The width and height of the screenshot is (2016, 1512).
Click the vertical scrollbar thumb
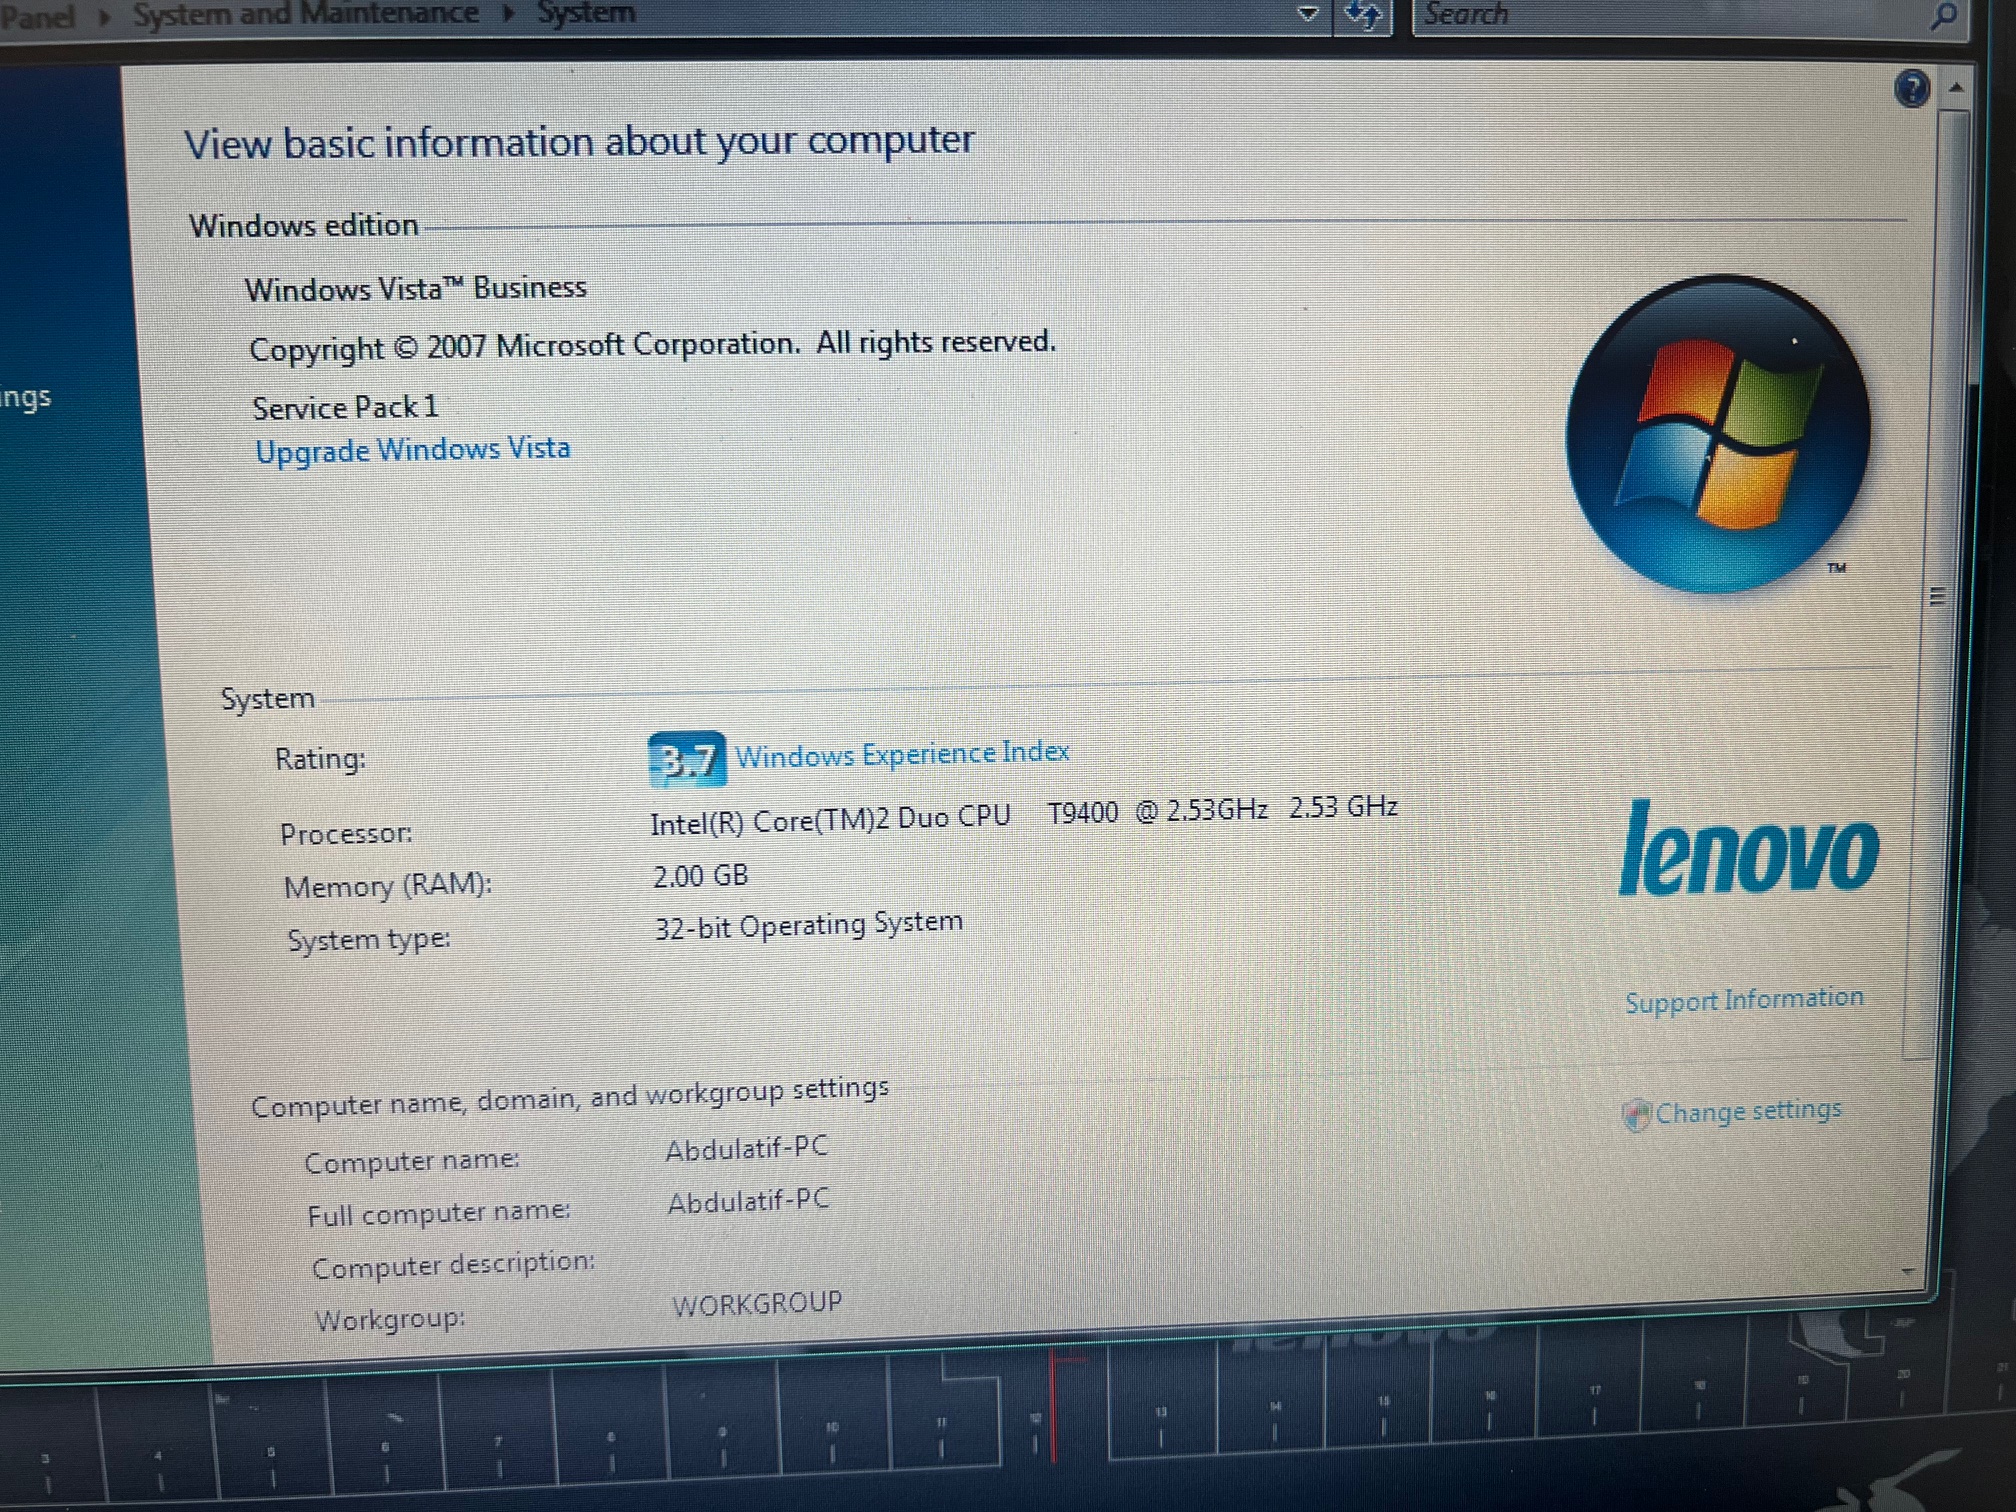pyautogui.click(x=1940, y=597)
